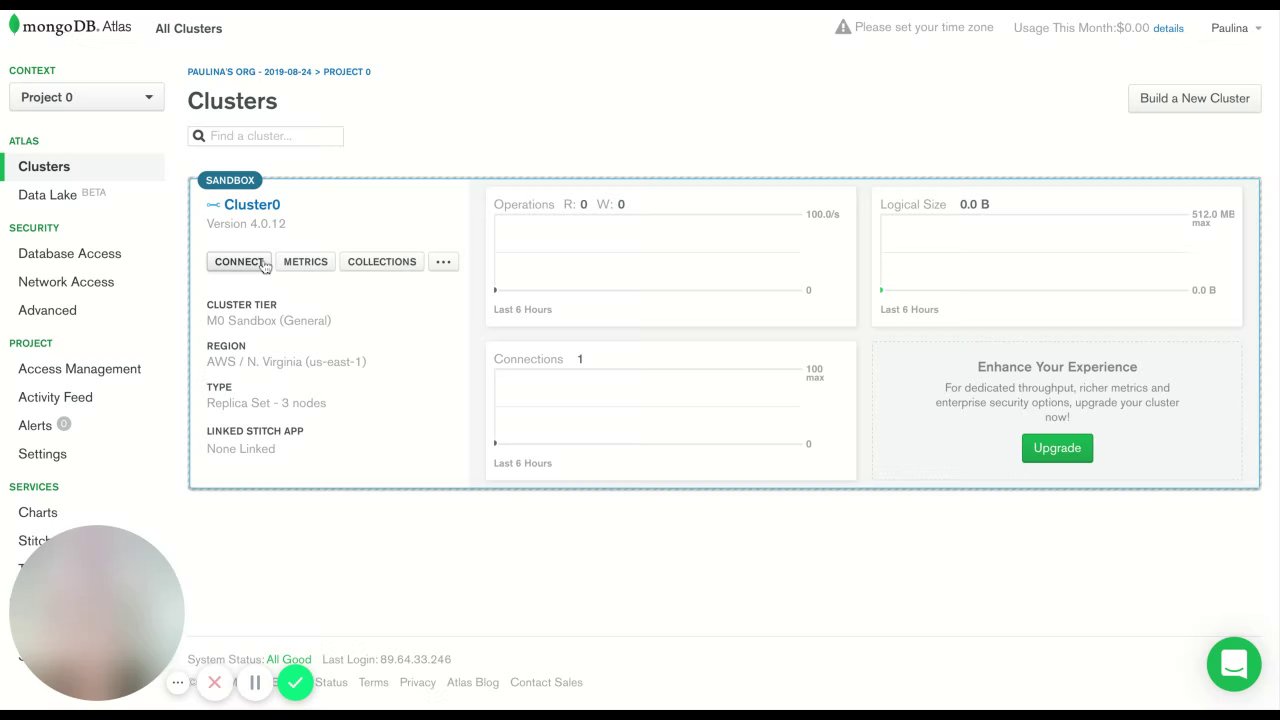This screenshot has height=720, width=1280.
Task: Open the Intercom chat bubble
Action: (x=1234, y=664)
